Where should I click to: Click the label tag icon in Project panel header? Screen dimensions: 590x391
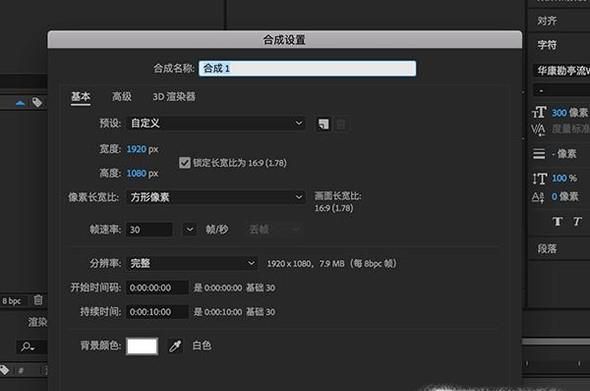pos(37,102)
